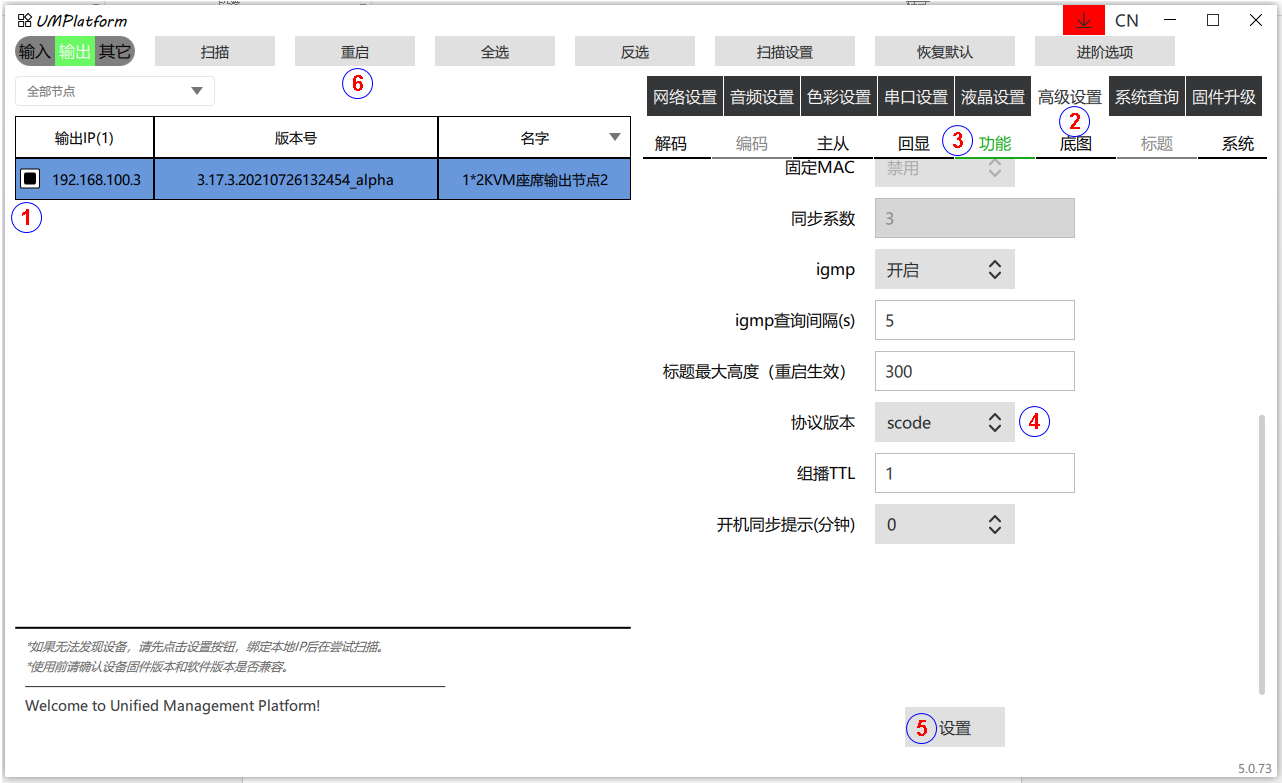Tick the checkbox for device 192.168.100.3

(x=30, y=179)
